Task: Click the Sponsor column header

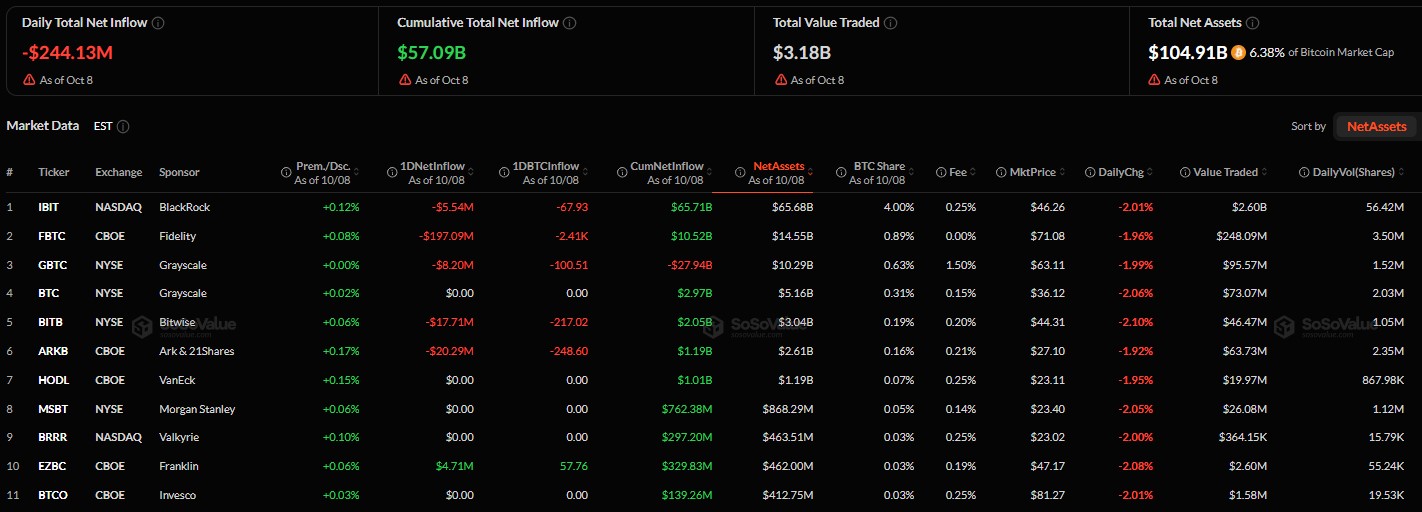Action: (x=179, y=172)
